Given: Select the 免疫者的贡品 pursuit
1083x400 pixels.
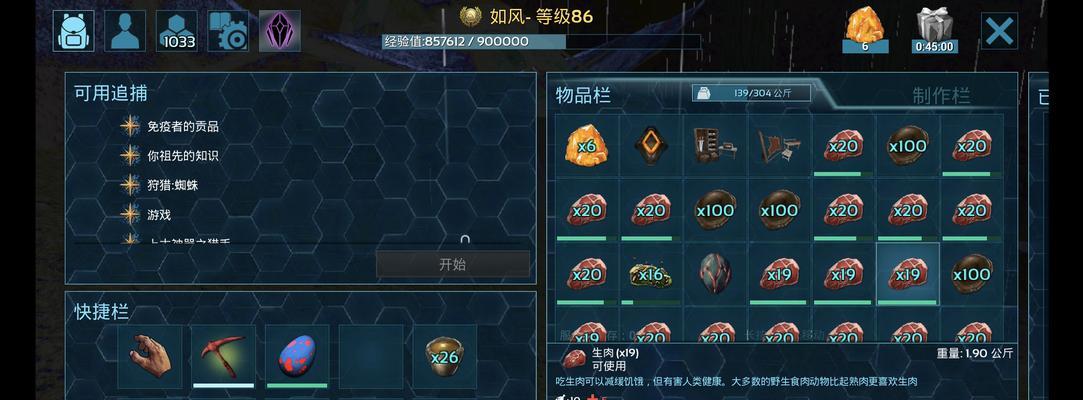Looking at the screenshot, I should (x=183, y=126).
